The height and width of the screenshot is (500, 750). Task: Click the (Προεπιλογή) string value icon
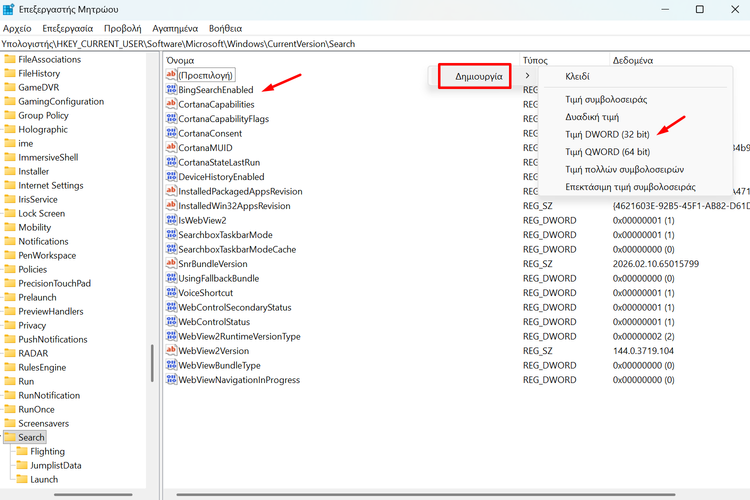click(171, 75)
